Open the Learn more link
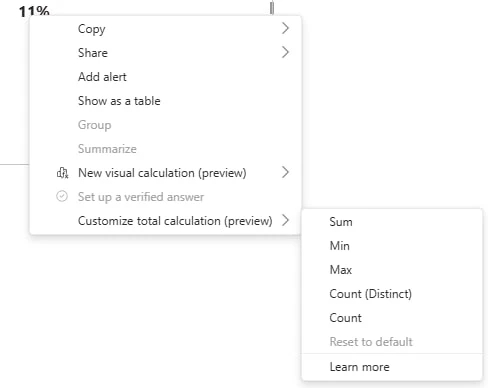The width and height of the screenshot is (488, 388). [x=392, y=367]
